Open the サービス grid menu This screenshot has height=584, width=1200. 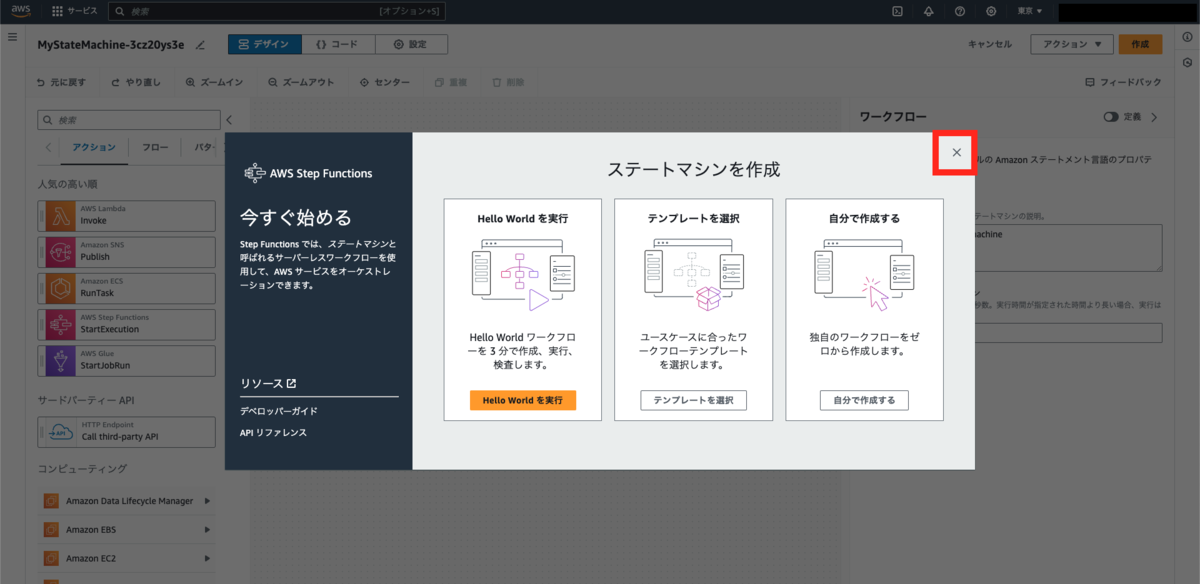[x=75, y=11]
